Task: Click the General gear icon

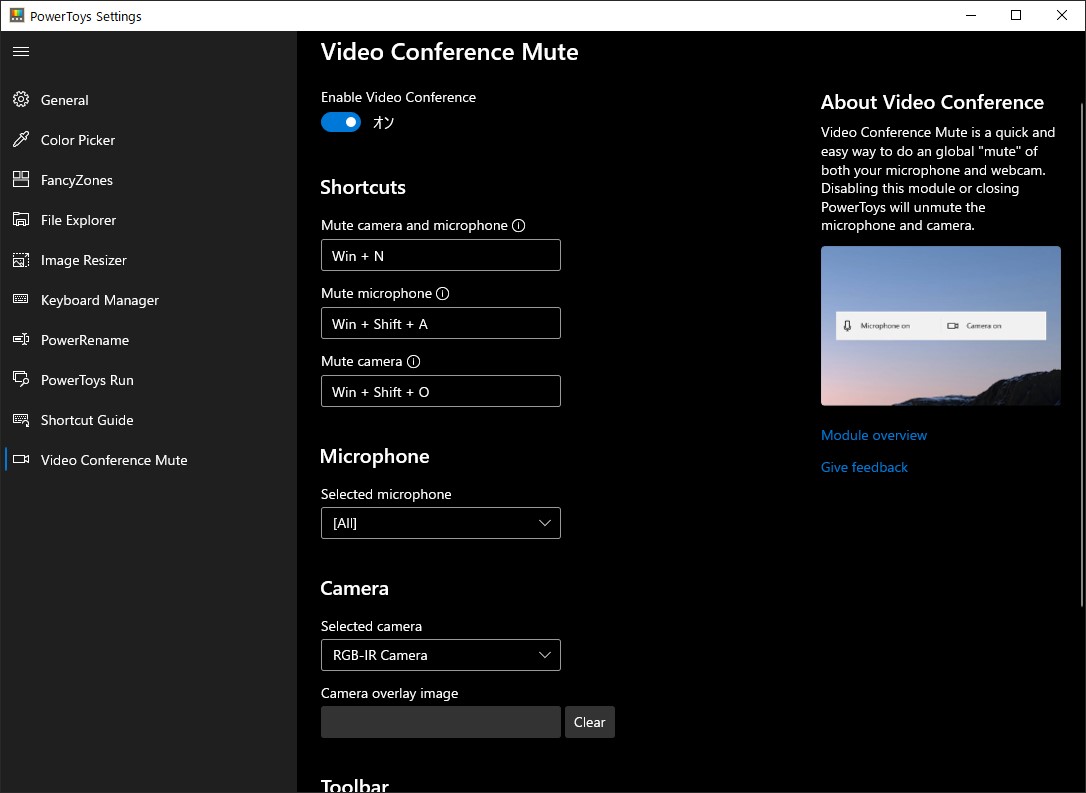Action: (x=21, y=100)
